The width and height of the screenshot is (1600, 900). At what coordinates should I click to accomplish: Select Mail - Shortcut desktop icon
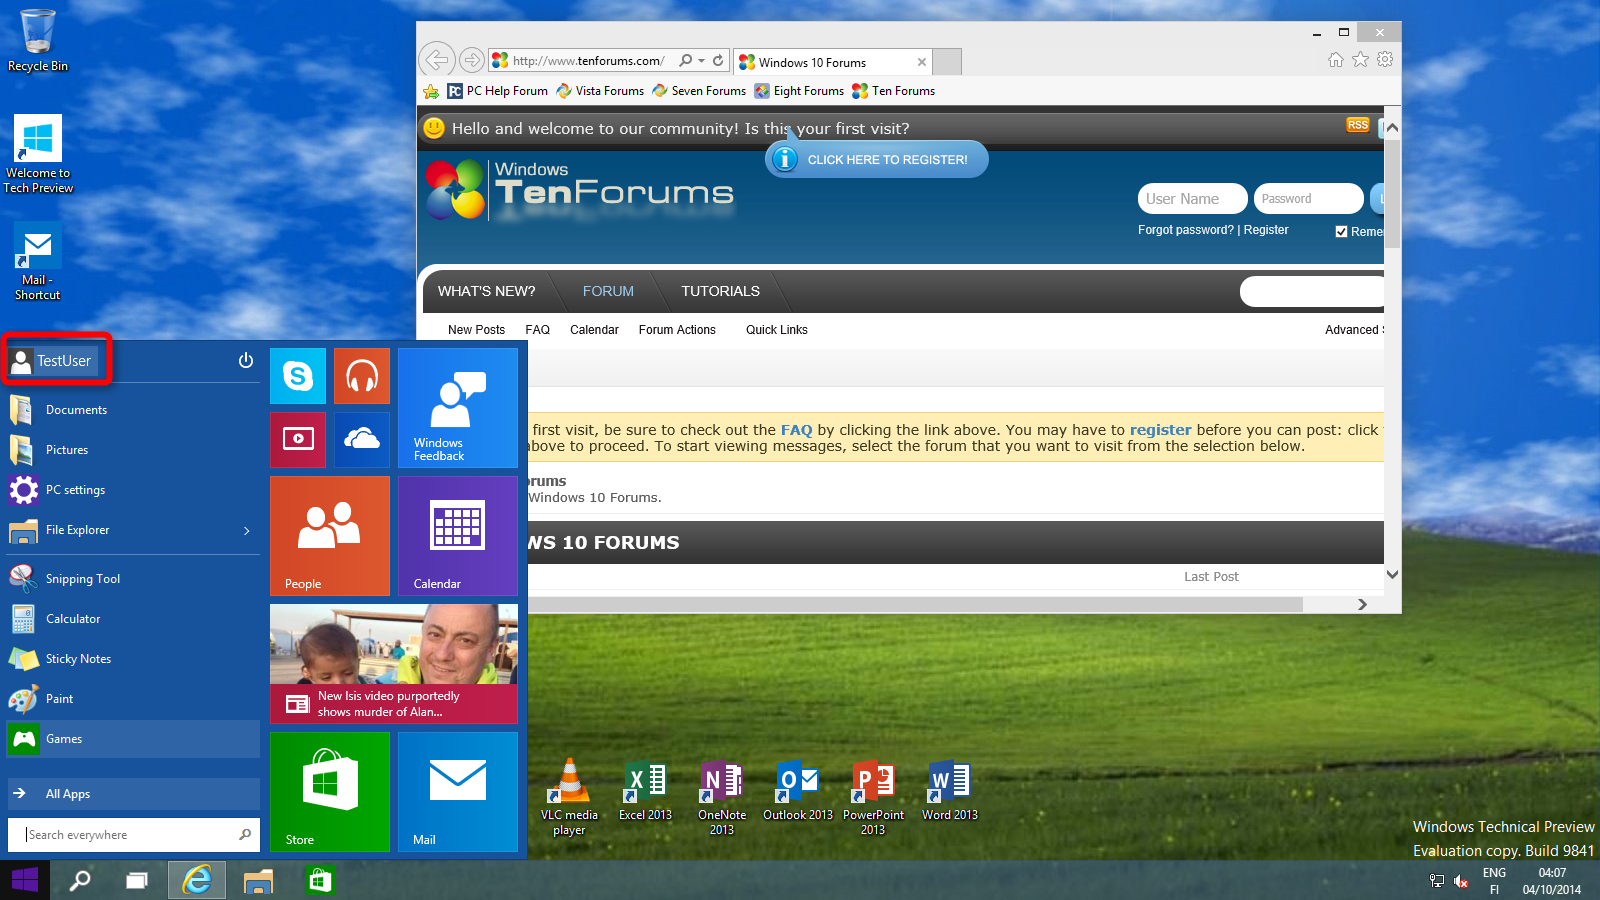(x=38, y=262)
